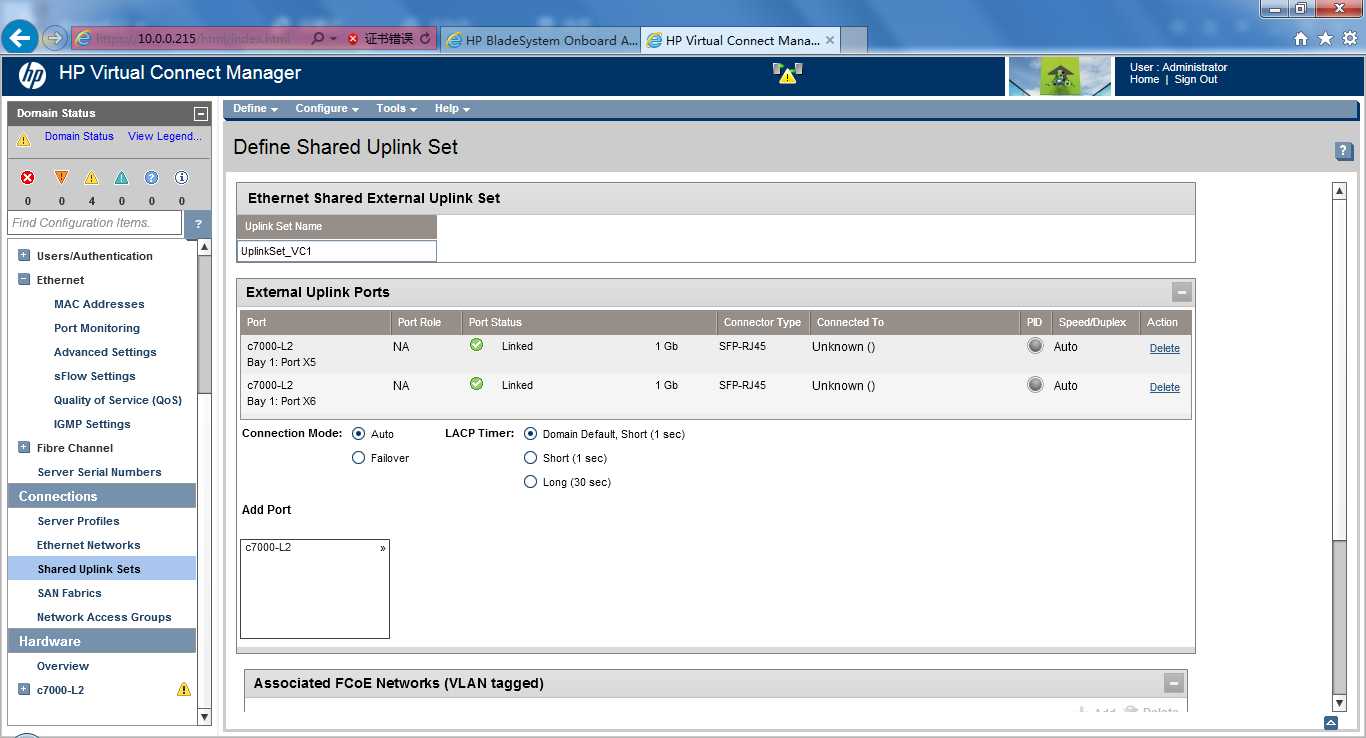The height and width of the screenshot is (738, 1366).
Task: Click the browser forward arrow button
Action: pos(54,39)
